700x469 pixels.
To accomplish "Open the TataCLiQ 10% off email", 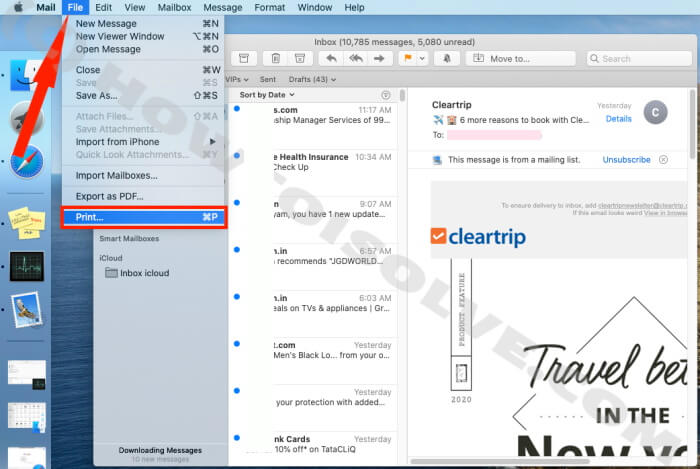I will pyautogui.click(x=314, y=448).
